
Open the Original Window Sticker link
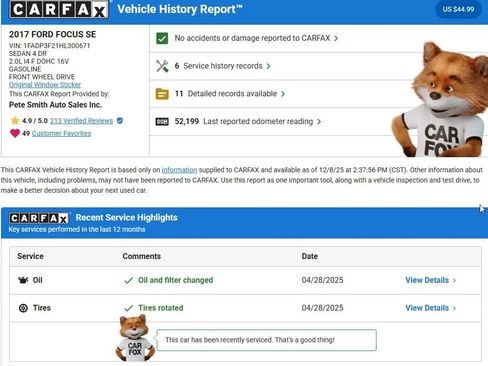pos(45,85)
